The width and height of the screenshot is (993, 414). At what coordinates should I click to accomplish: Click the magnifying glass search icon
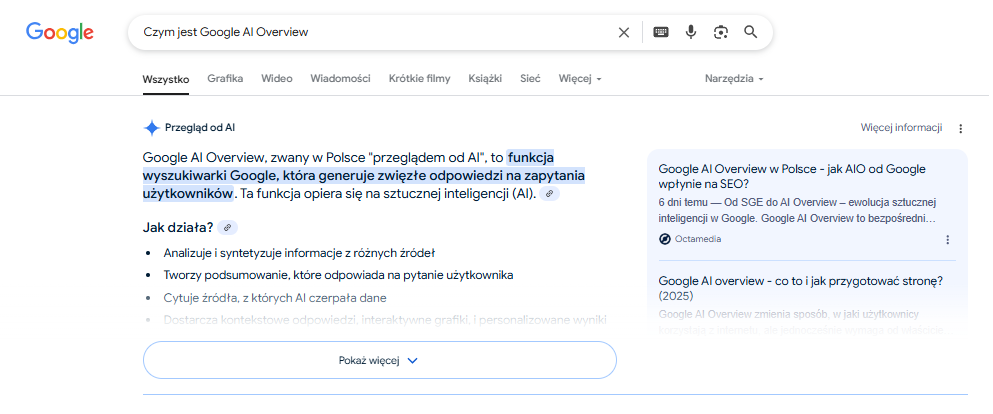[750, 32]
